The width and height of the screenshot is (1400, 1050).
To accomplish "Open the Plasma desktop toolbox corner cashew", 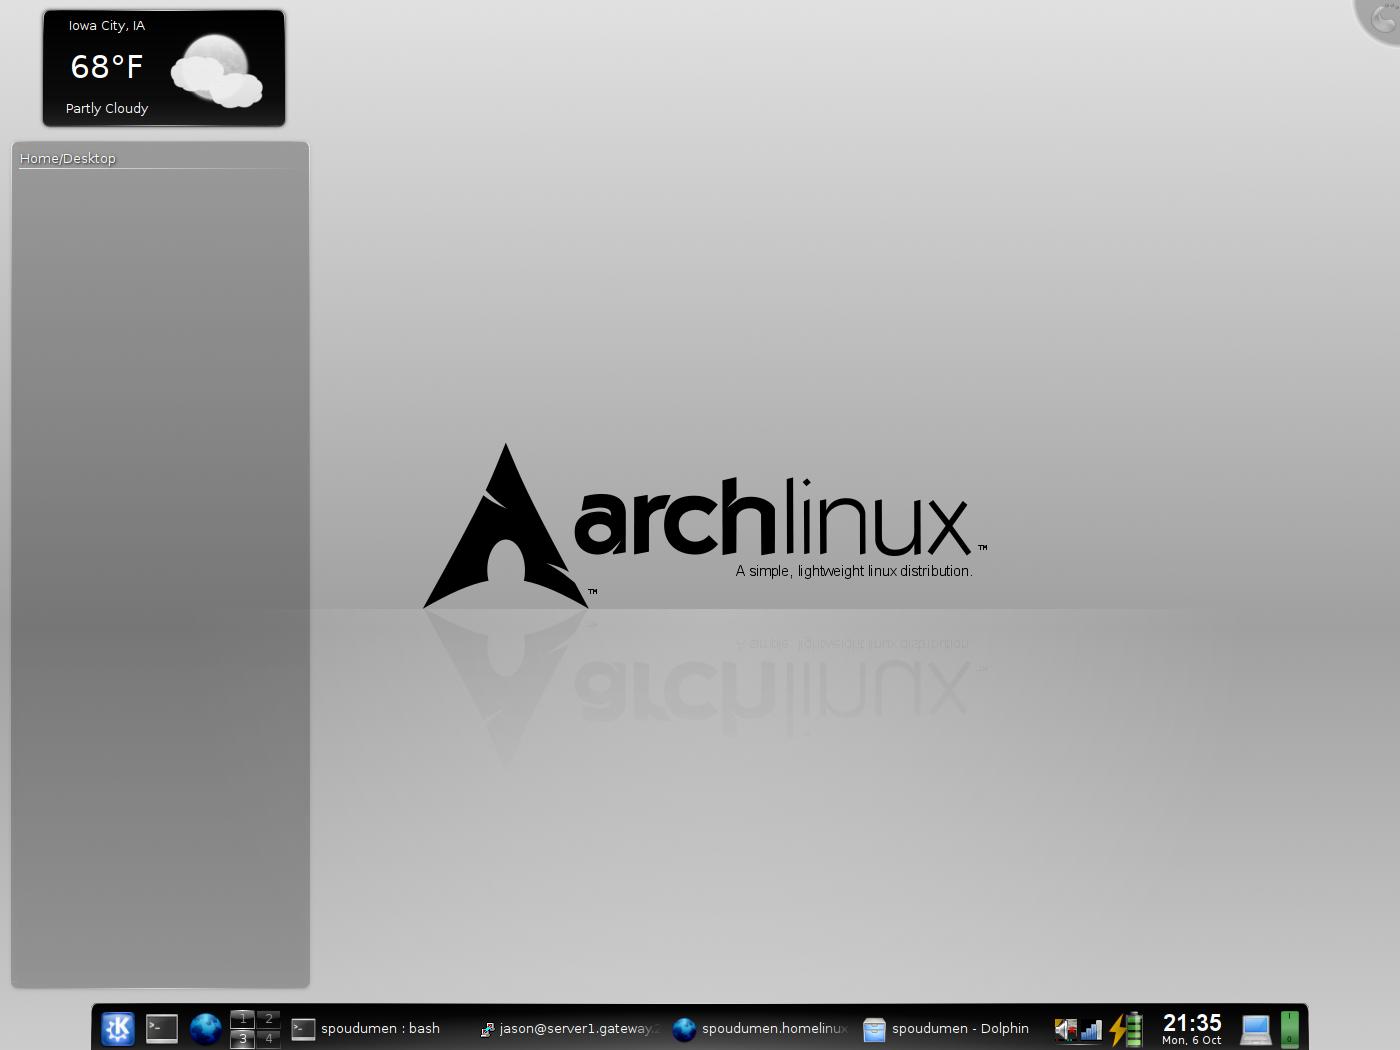I will 1381,18.
